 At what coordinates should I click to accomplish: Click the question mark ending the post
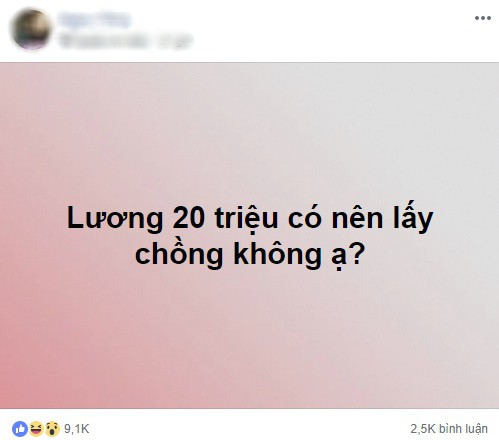tap(356, 253)
